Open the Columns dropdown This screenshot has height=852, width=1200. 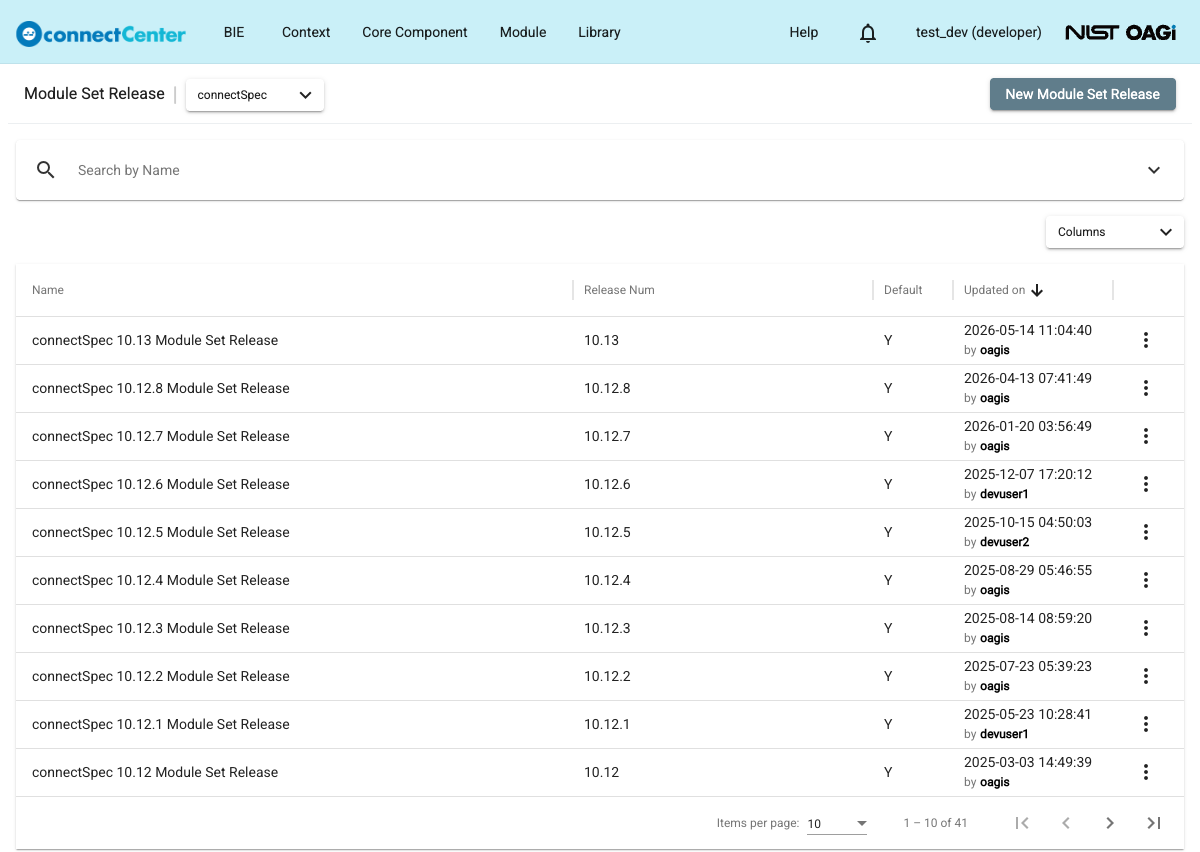click(1115, 232)
